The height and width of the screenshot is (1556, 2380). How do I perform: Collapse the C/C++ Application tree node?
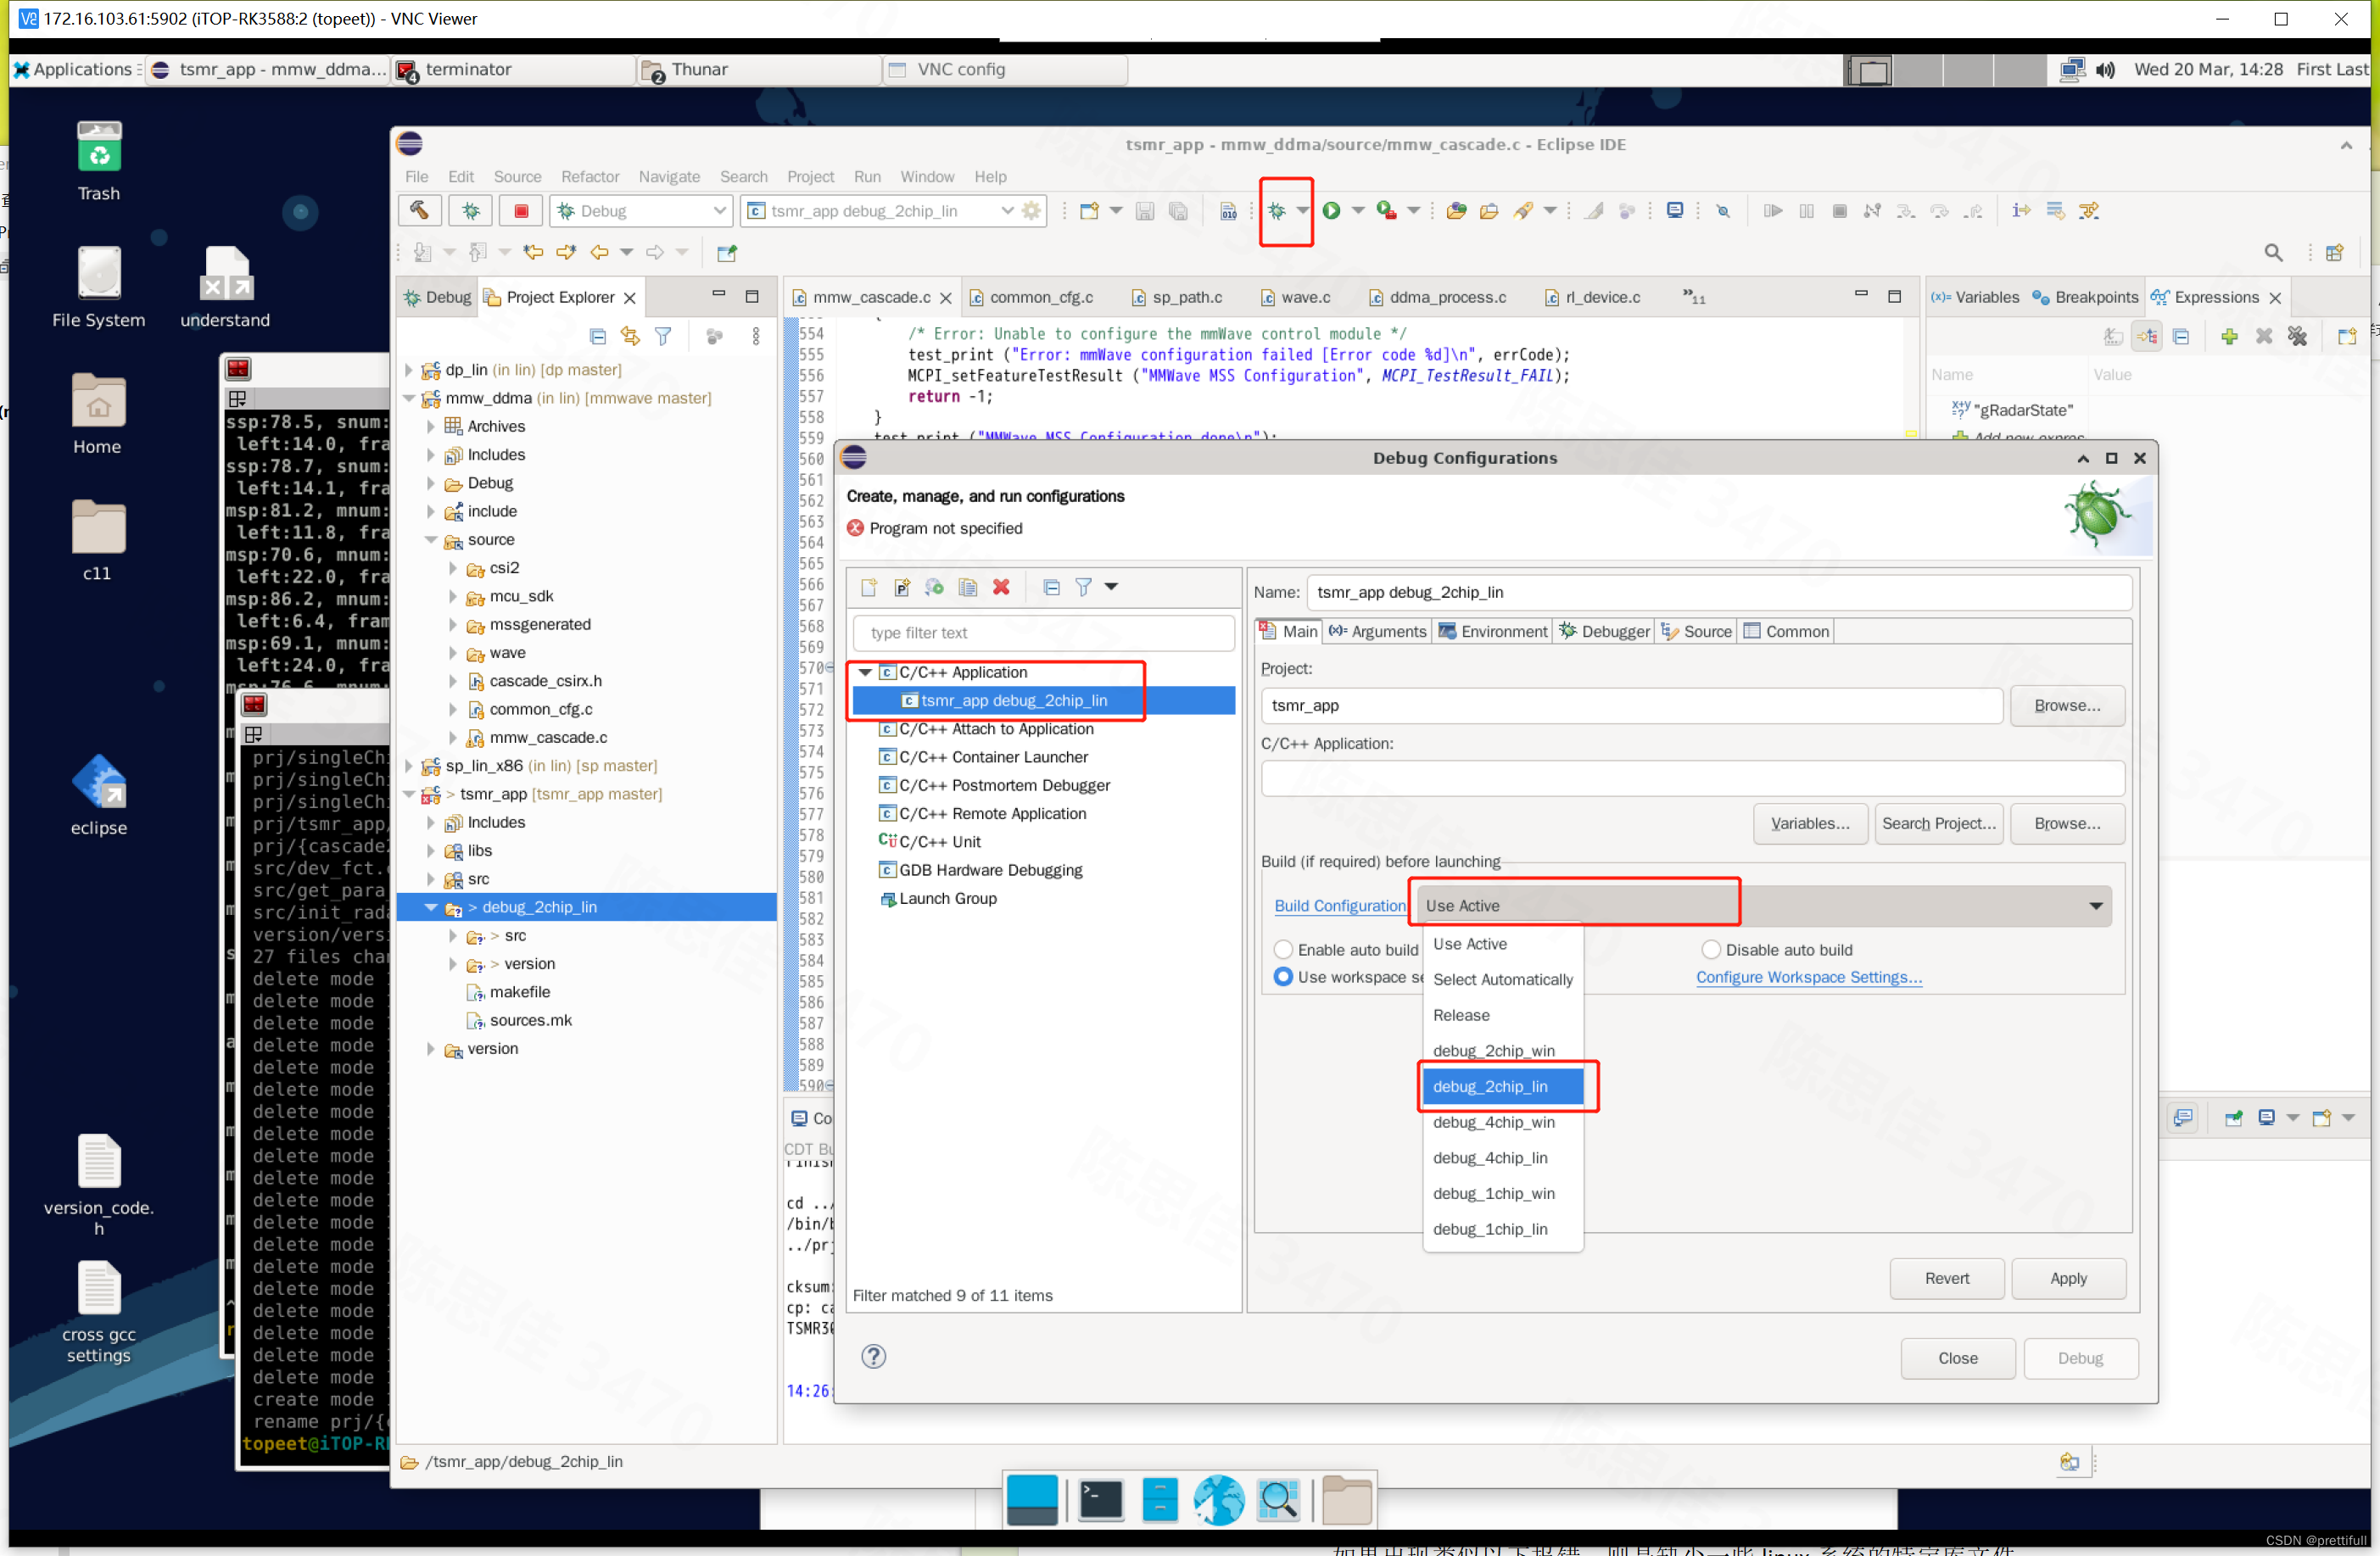click(865, 672)
